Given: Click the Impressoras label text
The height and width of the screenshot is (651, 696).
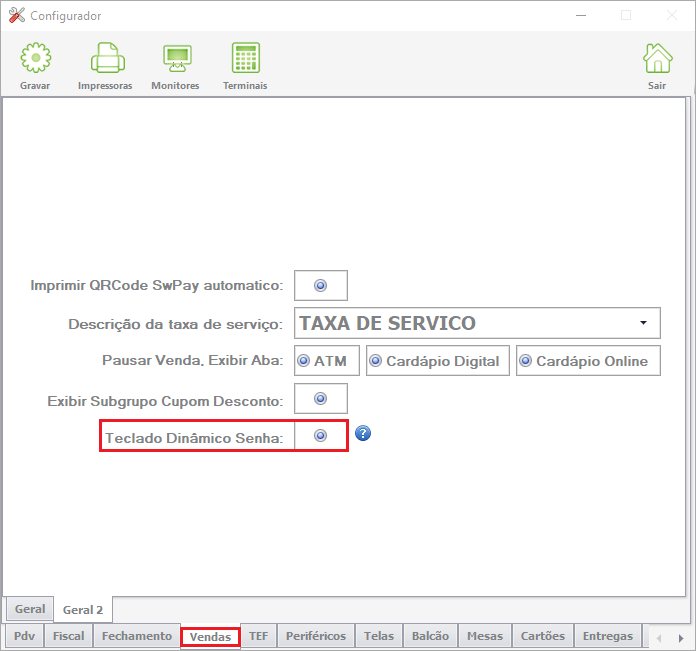Looking at the screenshot, I should point(105,86).
